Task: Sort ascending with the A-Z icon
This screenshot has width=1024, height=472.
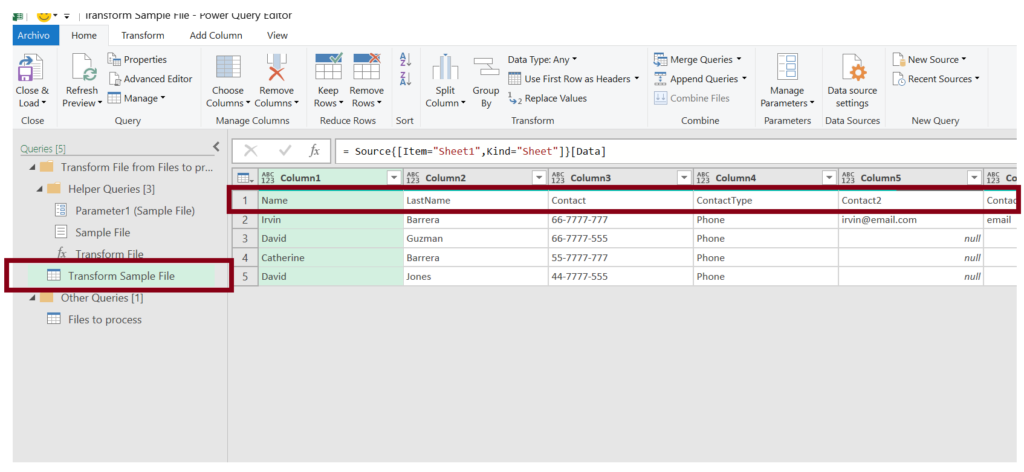Action: (x=405, y=59)
